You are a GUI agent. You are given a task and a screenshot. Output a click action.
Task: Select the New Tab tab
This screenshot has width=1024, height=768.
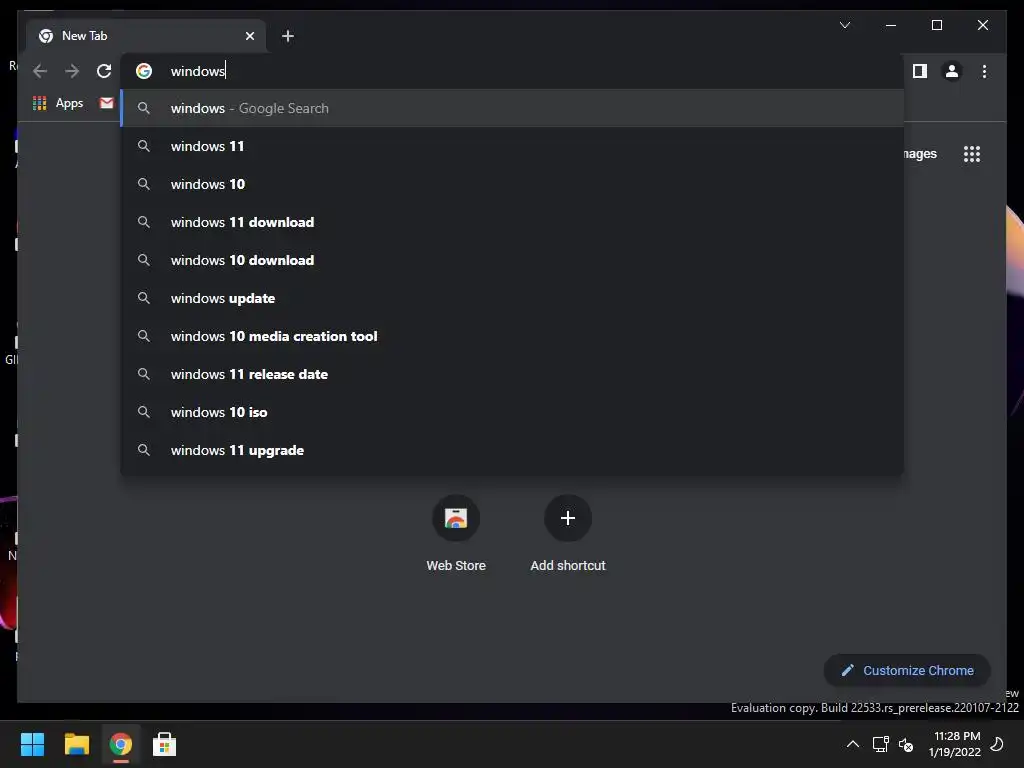pos(146,36)
